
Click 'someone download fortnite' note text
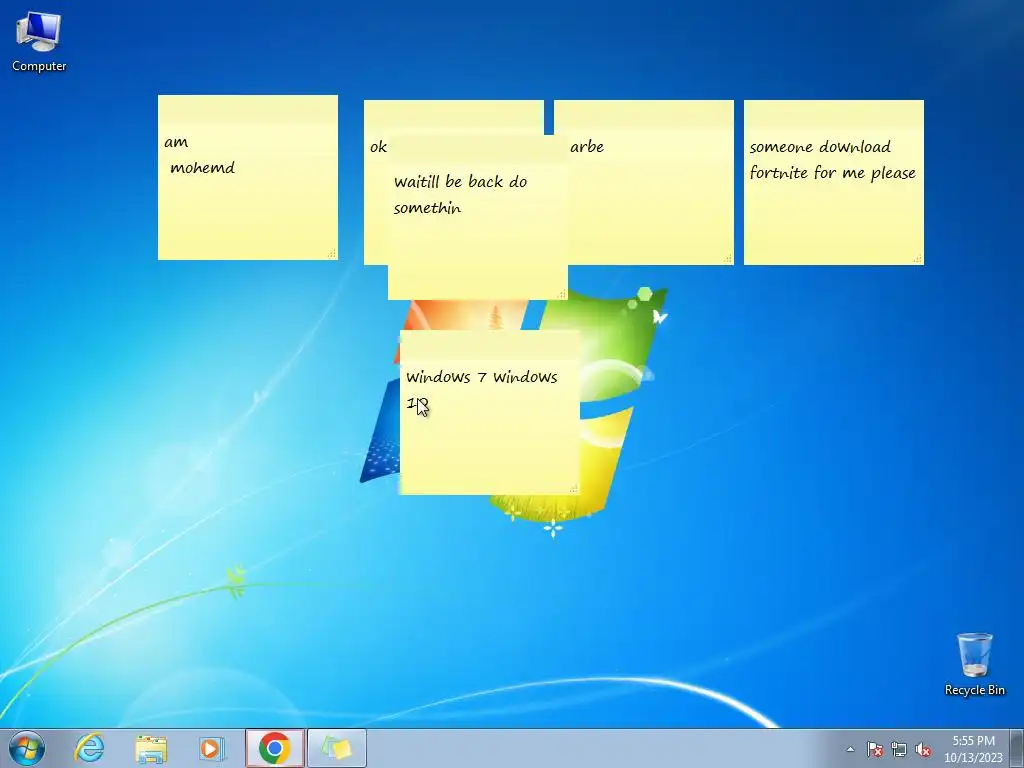click(832, 160)
